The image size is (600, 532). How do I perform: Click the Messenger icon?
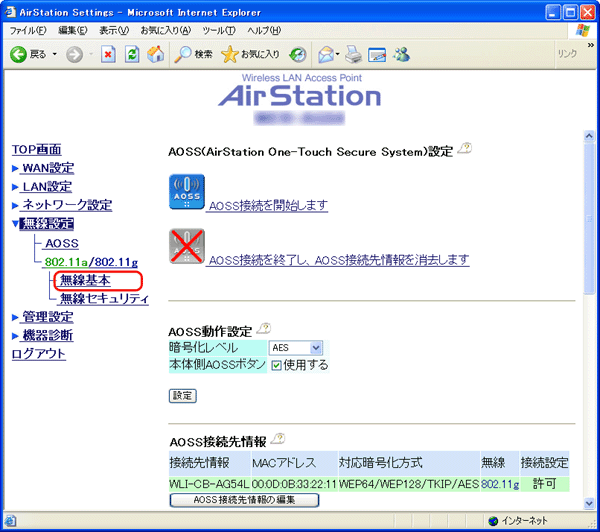click(402, 55)
